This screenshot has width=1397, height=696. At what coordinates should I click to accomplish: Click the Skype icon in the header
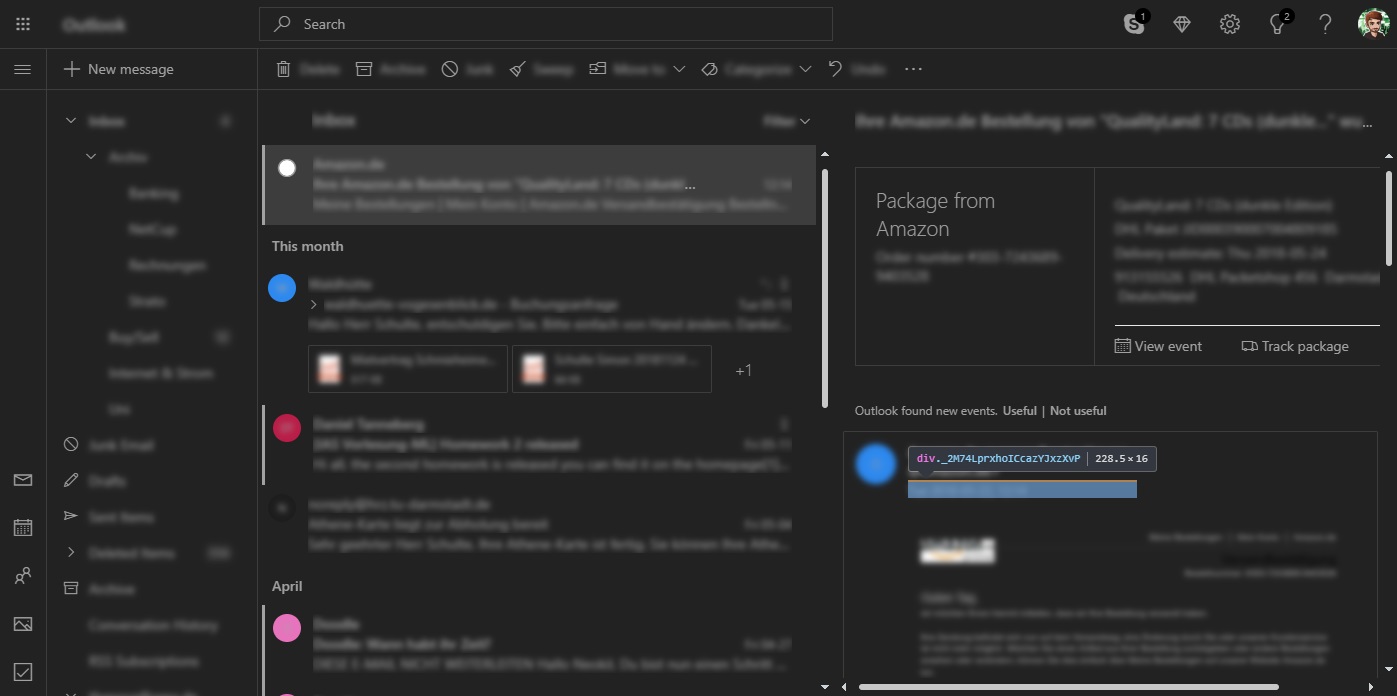pos(1134,23)
